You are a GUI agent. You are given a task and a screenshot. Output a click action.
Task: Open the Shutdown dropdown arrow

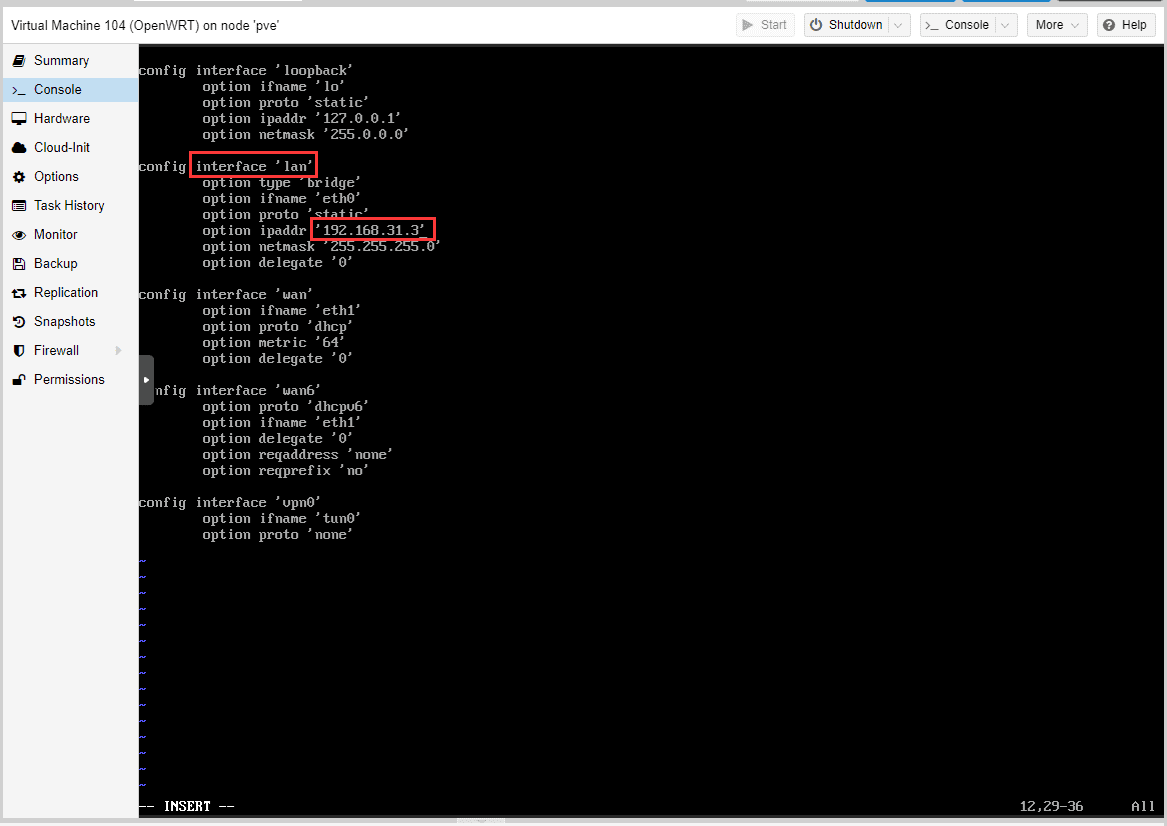click(898, 25)
